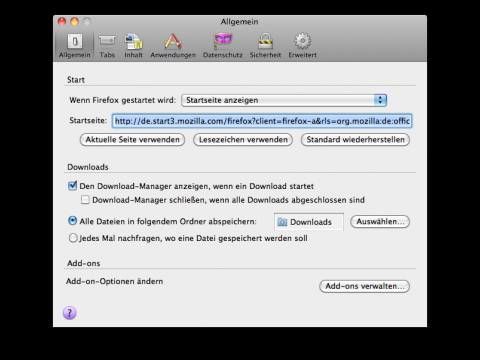Click Add-ons verwalten... button
480x360 pixels.
point(365,286)
